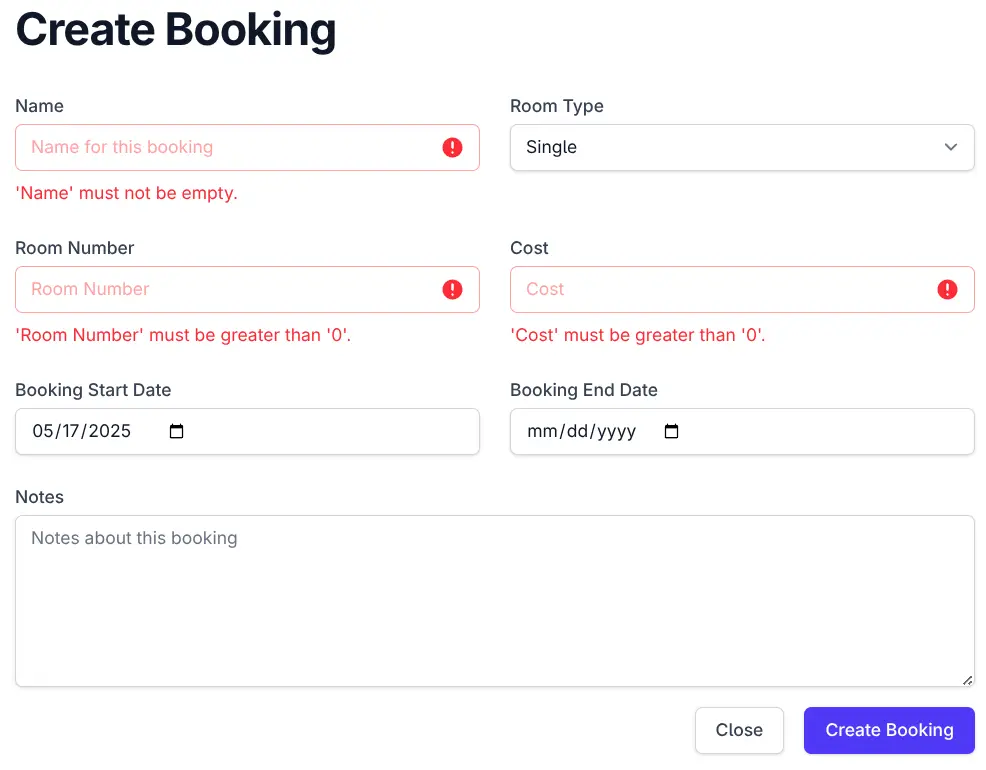Click the Room Type label
Image resolution: width=986 pixels, height=770 pixels.
coord(557,106)
